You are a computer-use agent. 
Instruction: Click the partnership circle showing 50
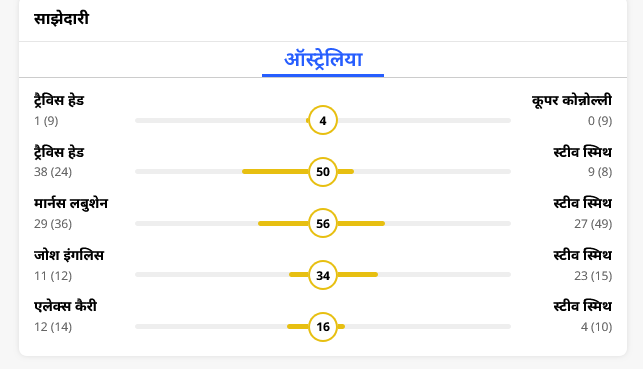(323, 172)
